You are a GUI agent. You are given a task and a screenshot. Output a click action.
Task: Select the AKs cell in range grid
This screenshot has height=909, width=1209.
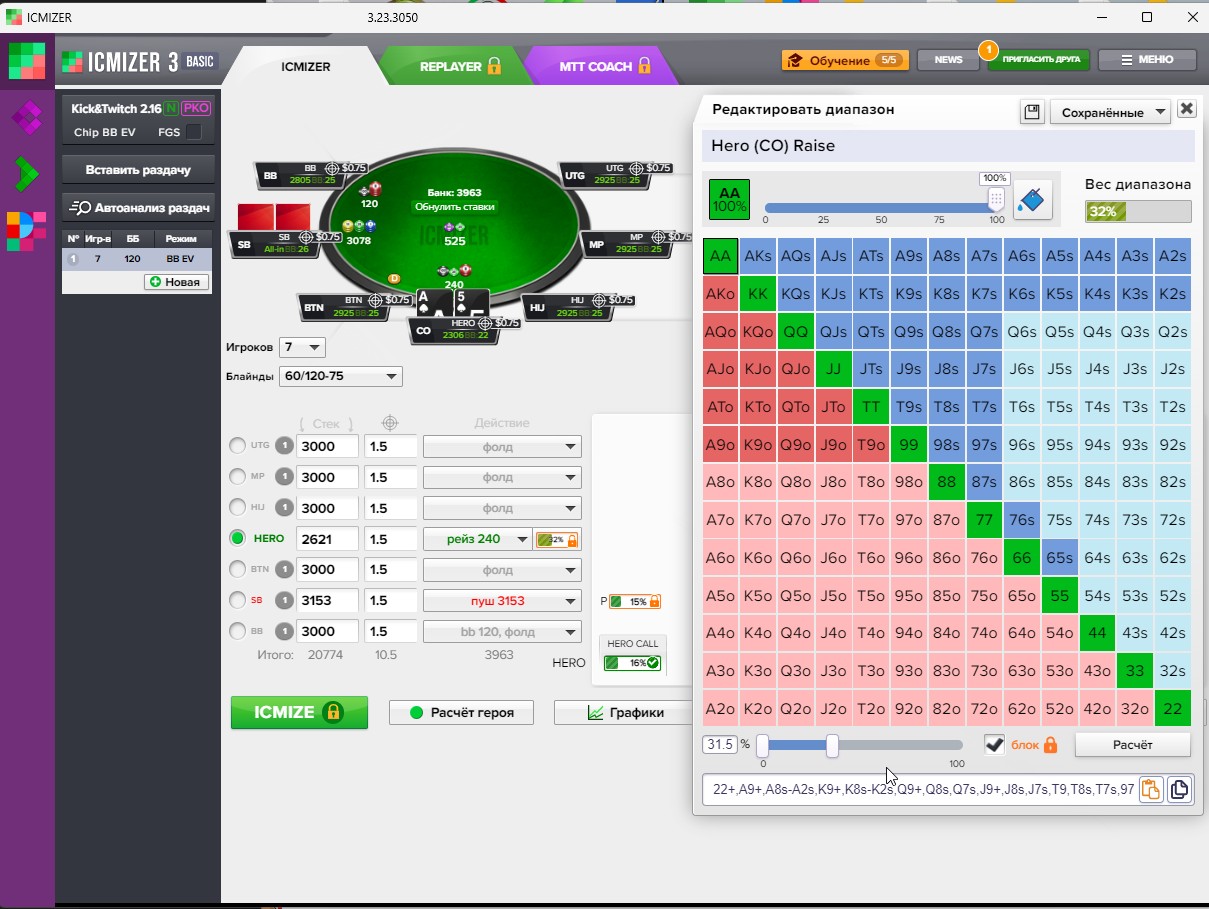click(x=758, y=256)
